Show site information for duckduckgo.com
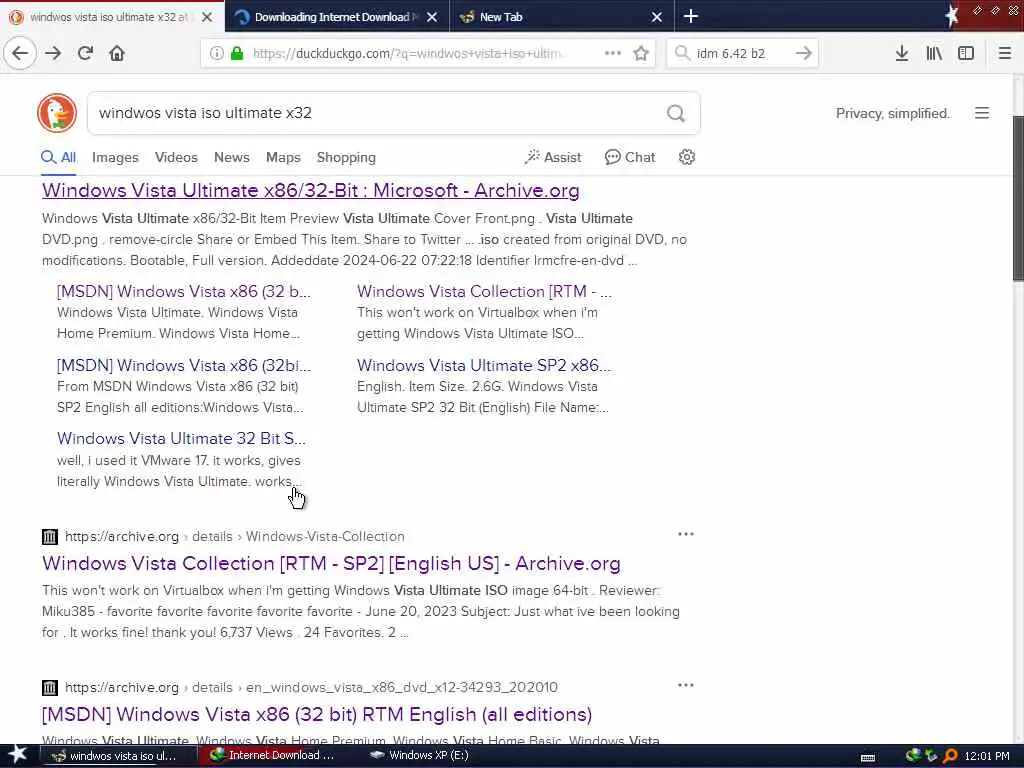1024x768 pixels. click(x=217, y=53)
